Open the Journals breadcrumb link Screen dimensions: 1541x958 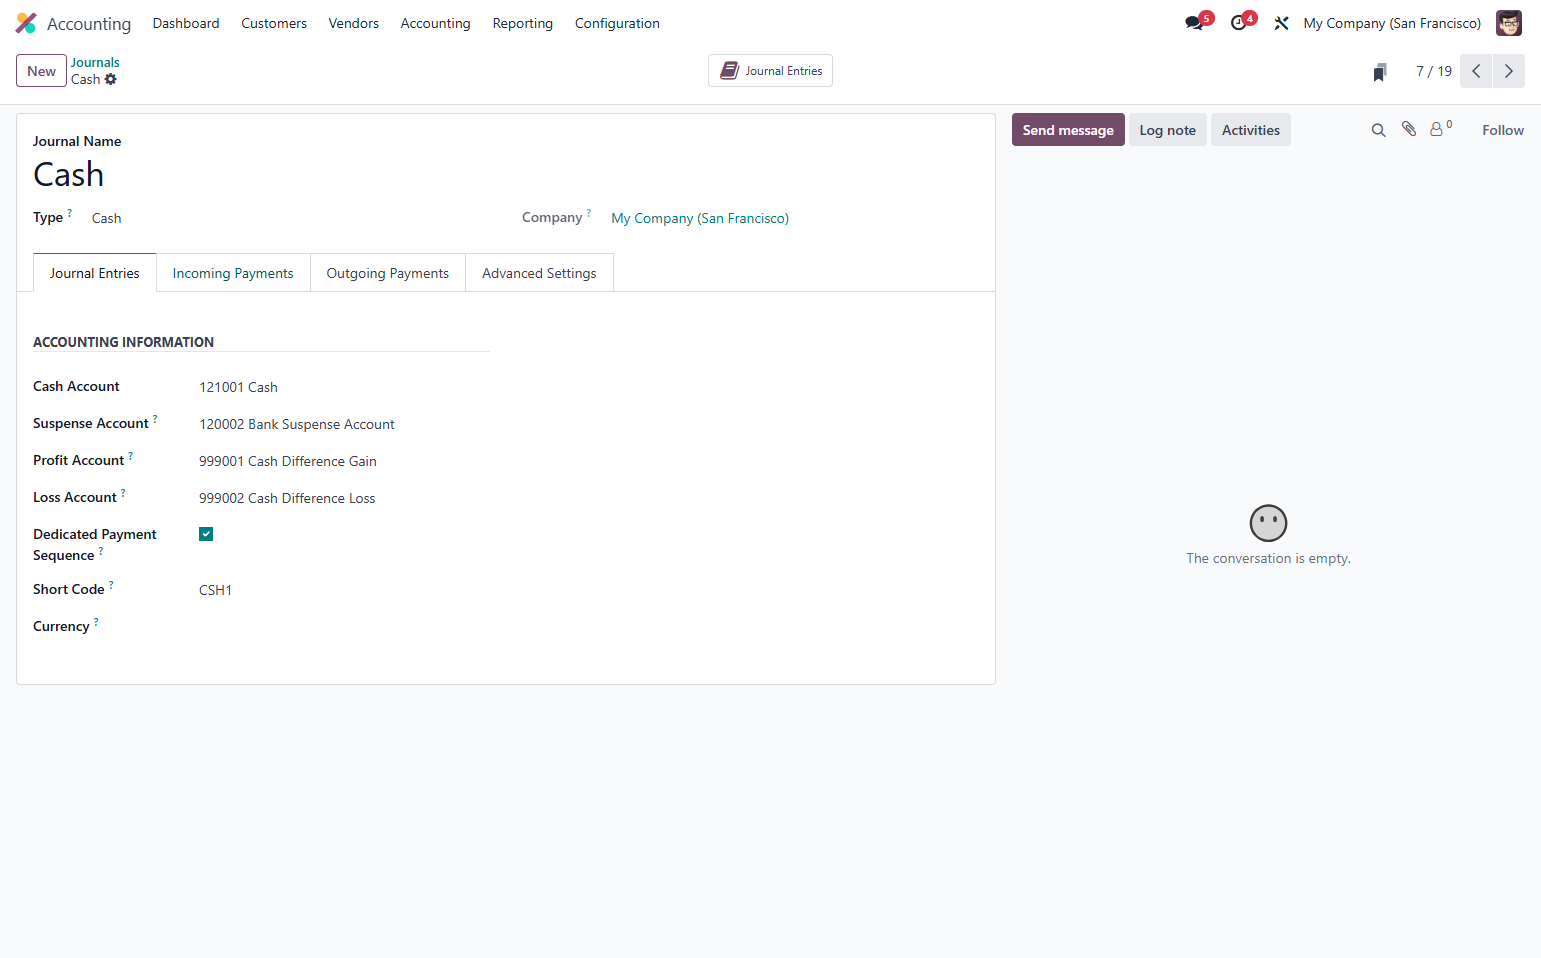95,62
